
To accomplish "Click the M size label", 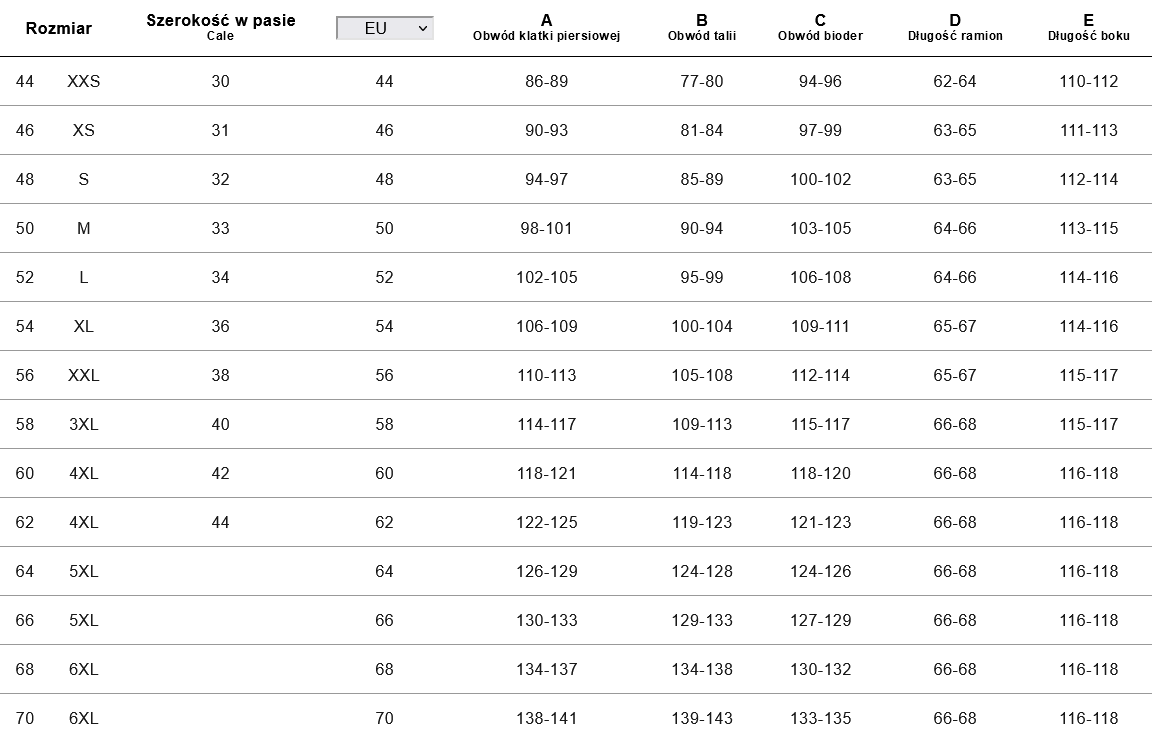I will pos(84,229).
